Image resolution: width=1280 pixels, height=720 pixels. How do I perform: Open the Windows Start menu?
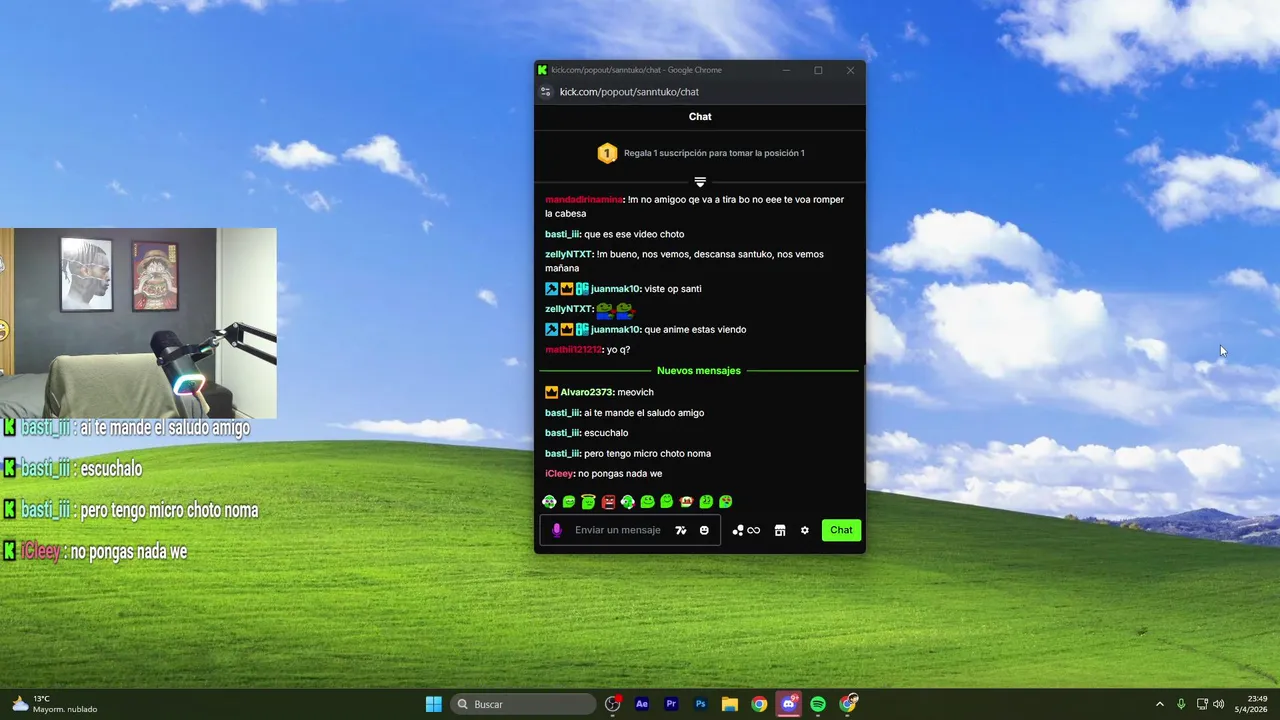click(433, 704)
